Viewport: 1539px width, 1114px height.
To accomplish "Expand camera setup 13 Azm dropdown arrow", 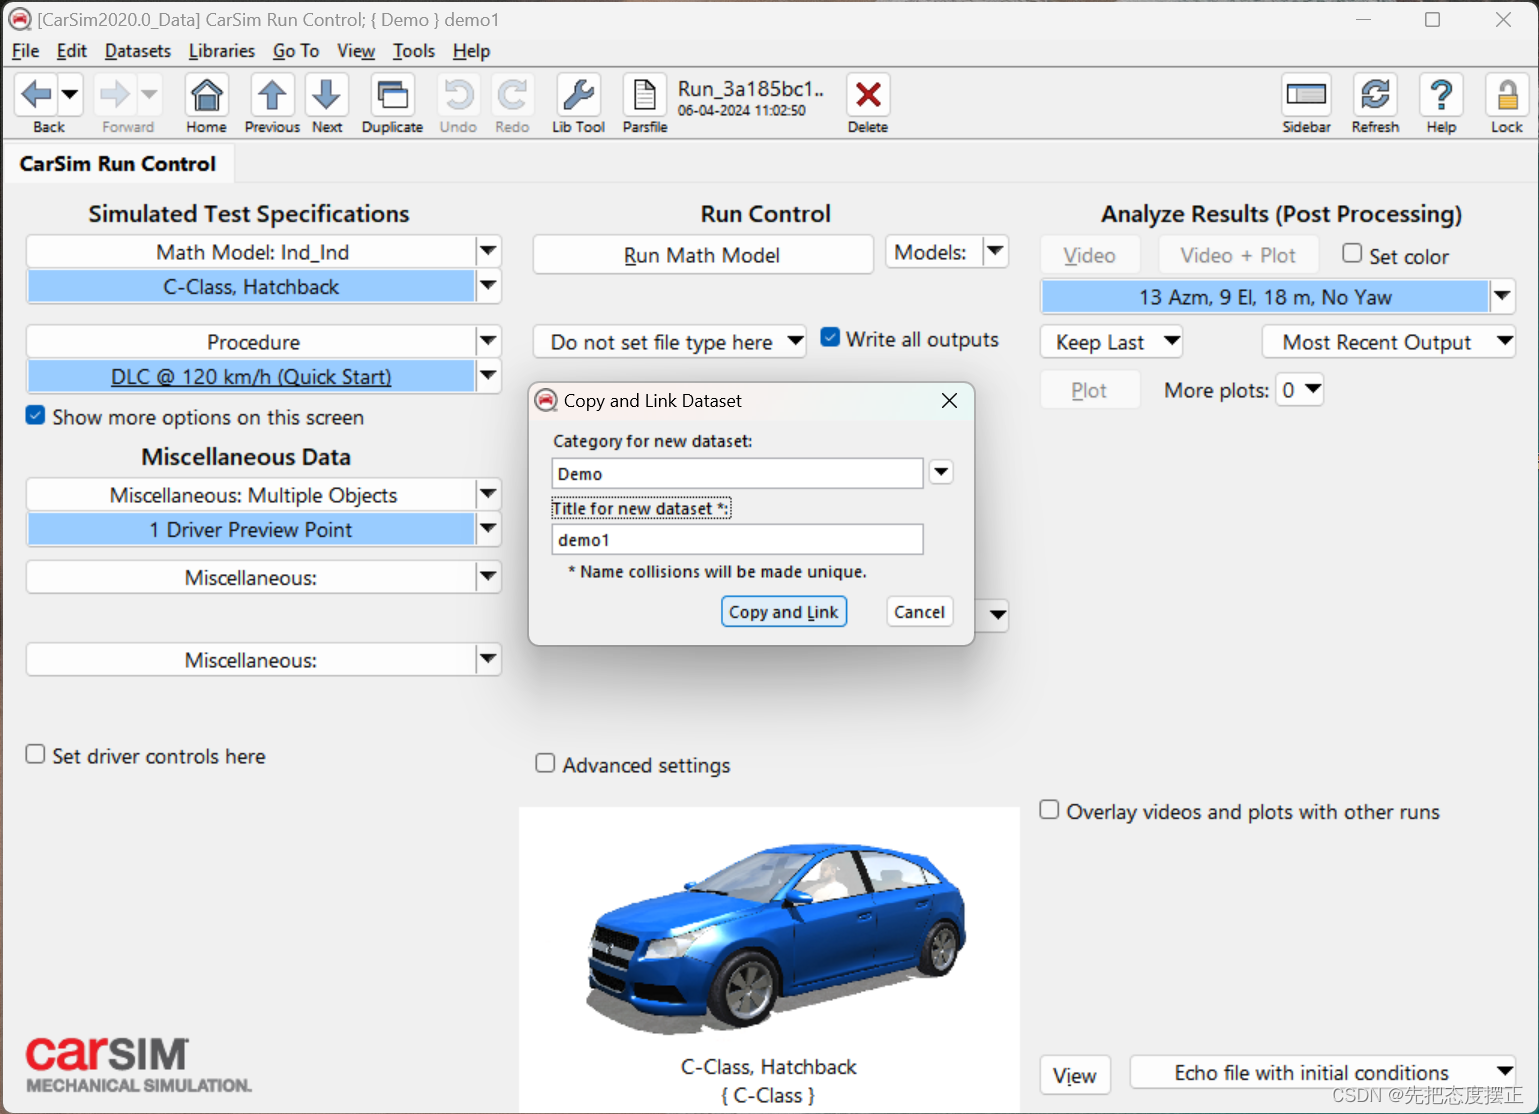I will tap(1502, 296).
